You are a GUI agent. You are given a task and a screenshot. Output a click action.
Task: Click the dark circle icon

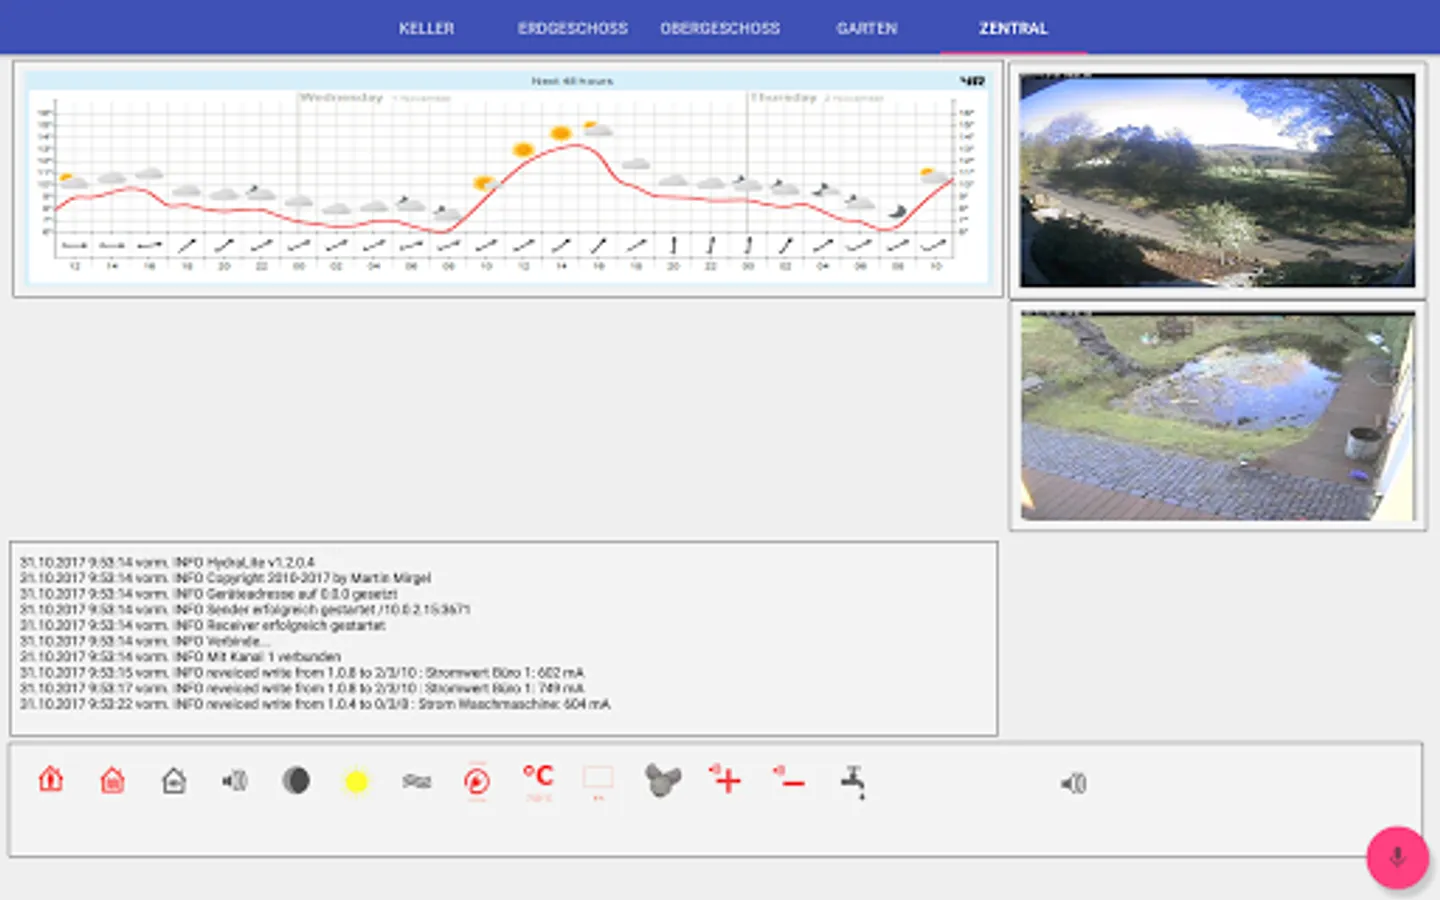(296, 780)
